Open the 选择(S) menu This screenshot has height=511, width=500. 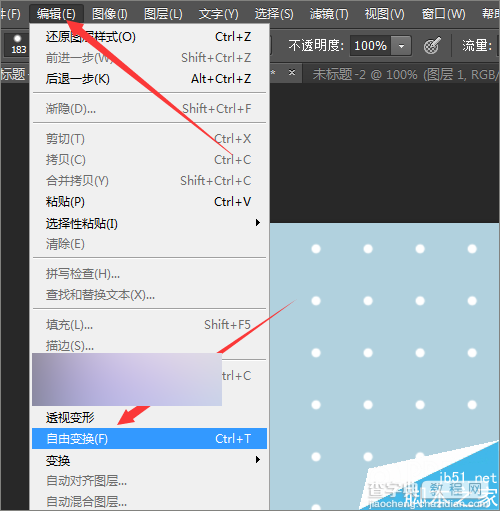click(x=274, y=14)
